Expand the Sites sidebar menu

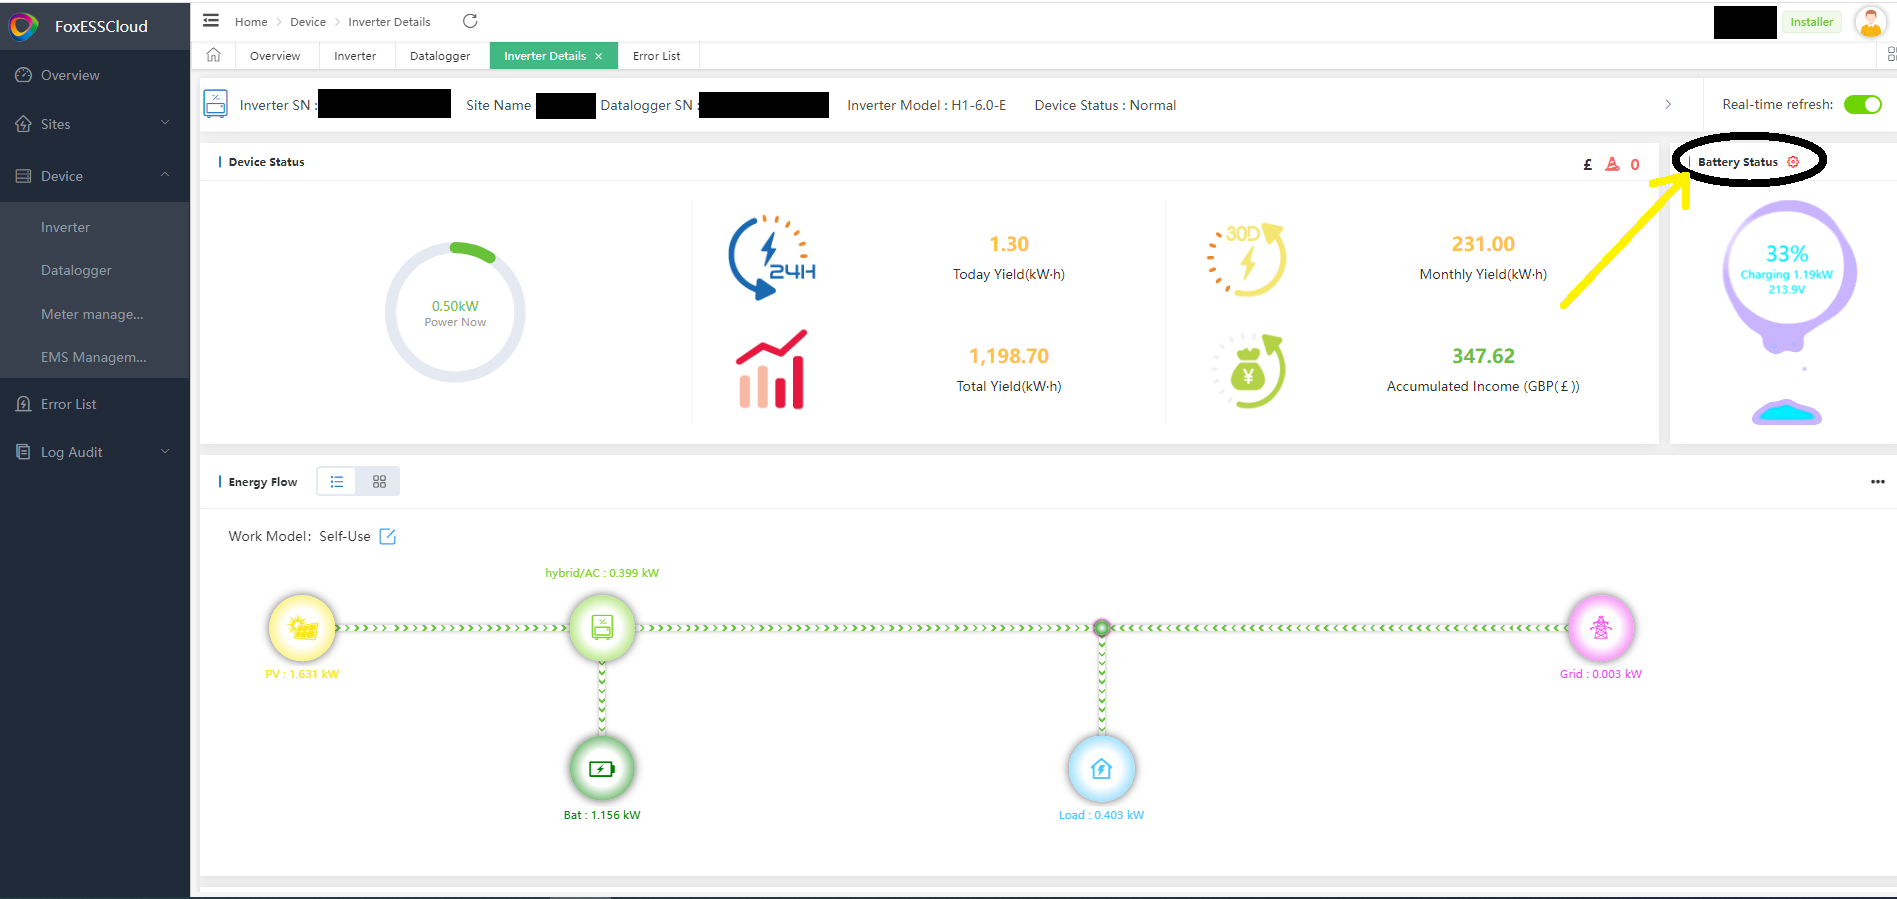pyautogui.click(x=95, y=124)
